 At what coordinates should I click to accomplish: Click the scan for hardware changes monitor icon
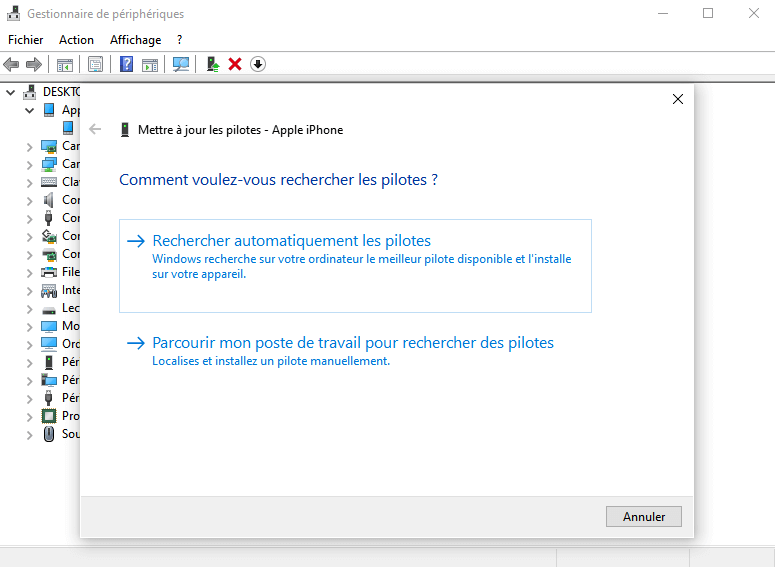click(181, 64)
